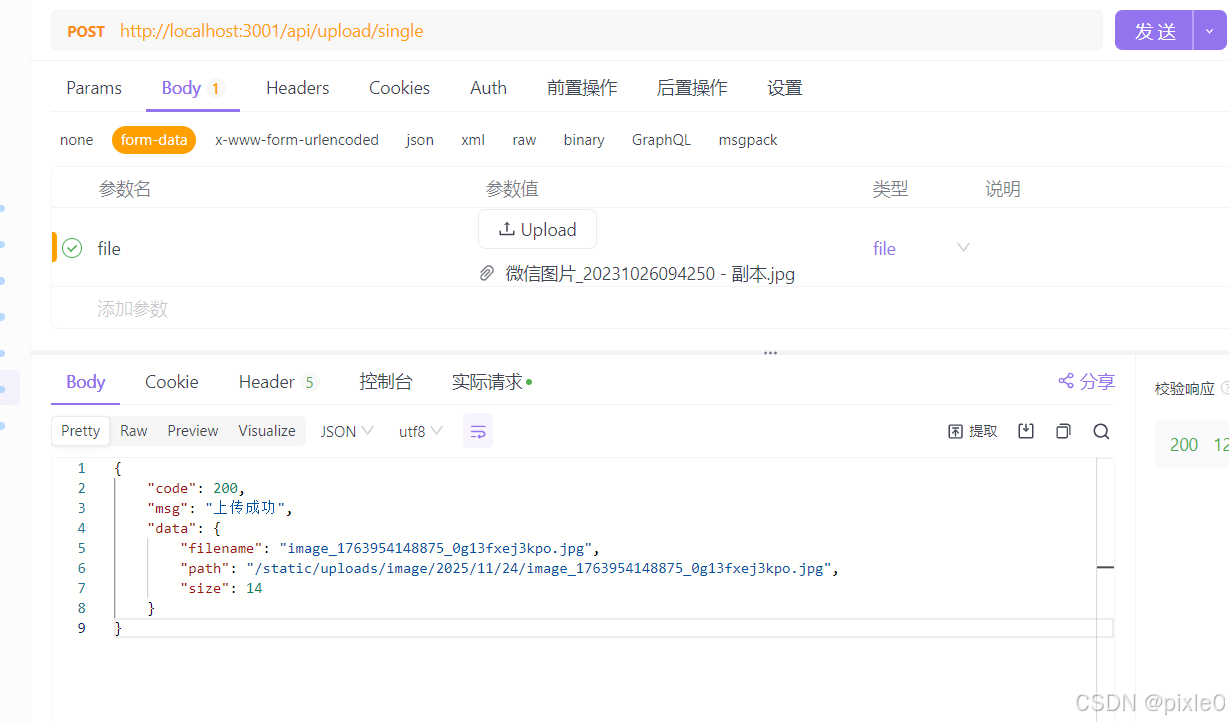Open the 设置 tab
Screen dimensions: 1229x722
point(785,88)
